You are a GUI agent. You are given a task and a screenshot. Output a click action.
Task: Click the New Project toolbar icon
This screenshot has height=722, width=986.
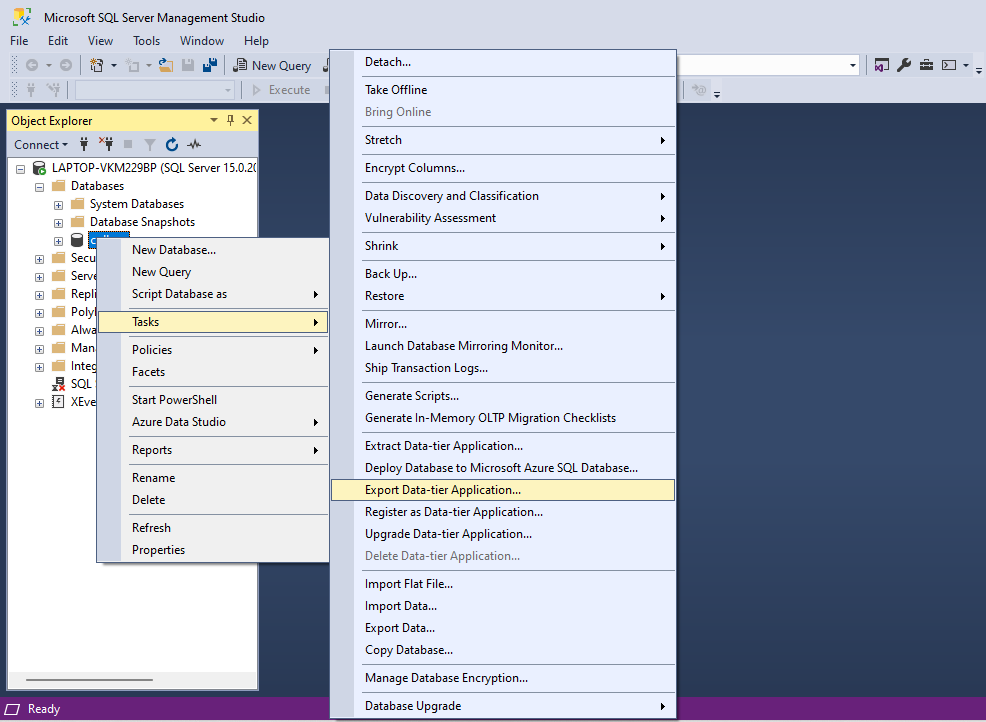tap(96, 65)
